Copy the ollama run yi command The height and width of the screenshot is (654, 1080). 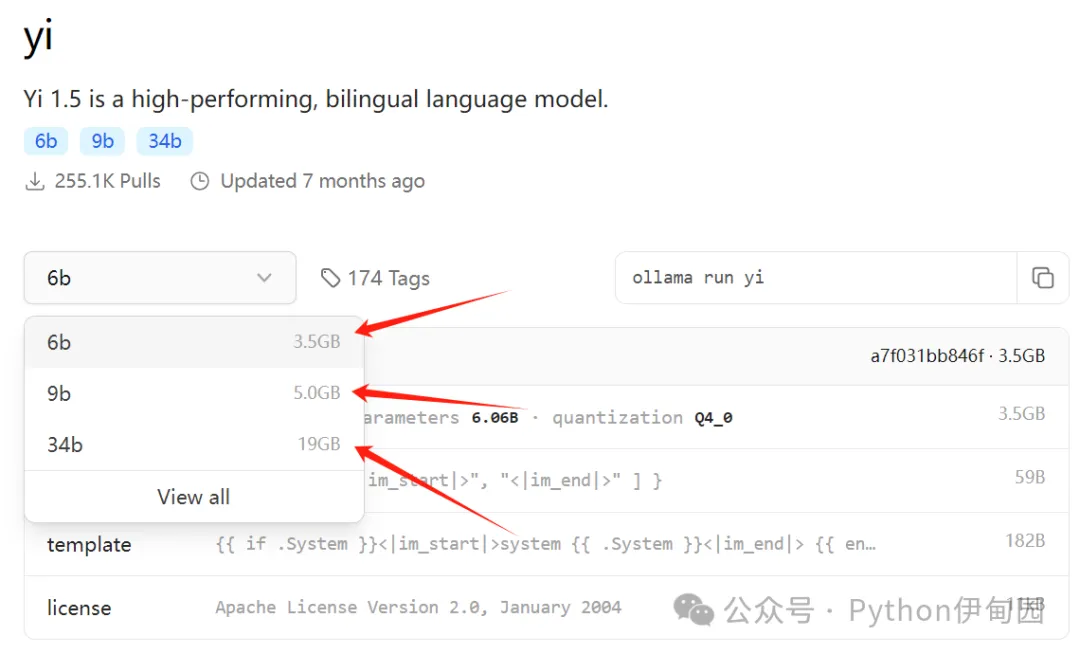click(1042, 278)
